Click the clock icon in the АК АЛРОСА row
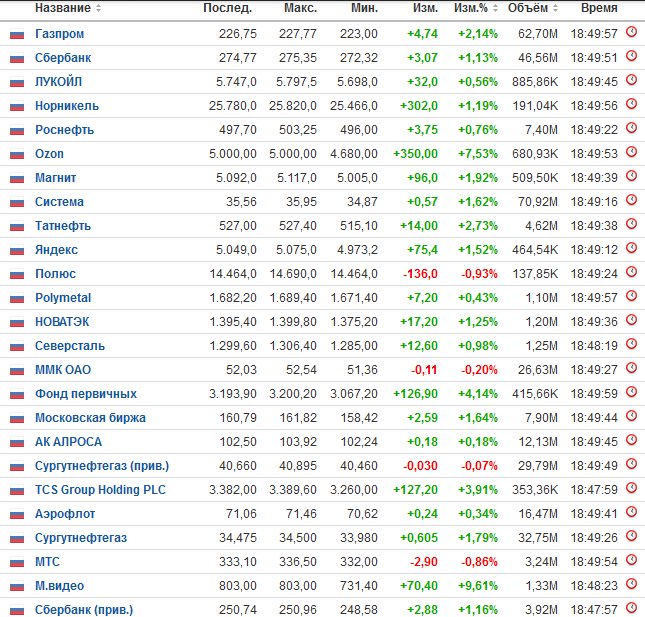The height and width of the screenshot is (617, 645). [x=631, y=440]
